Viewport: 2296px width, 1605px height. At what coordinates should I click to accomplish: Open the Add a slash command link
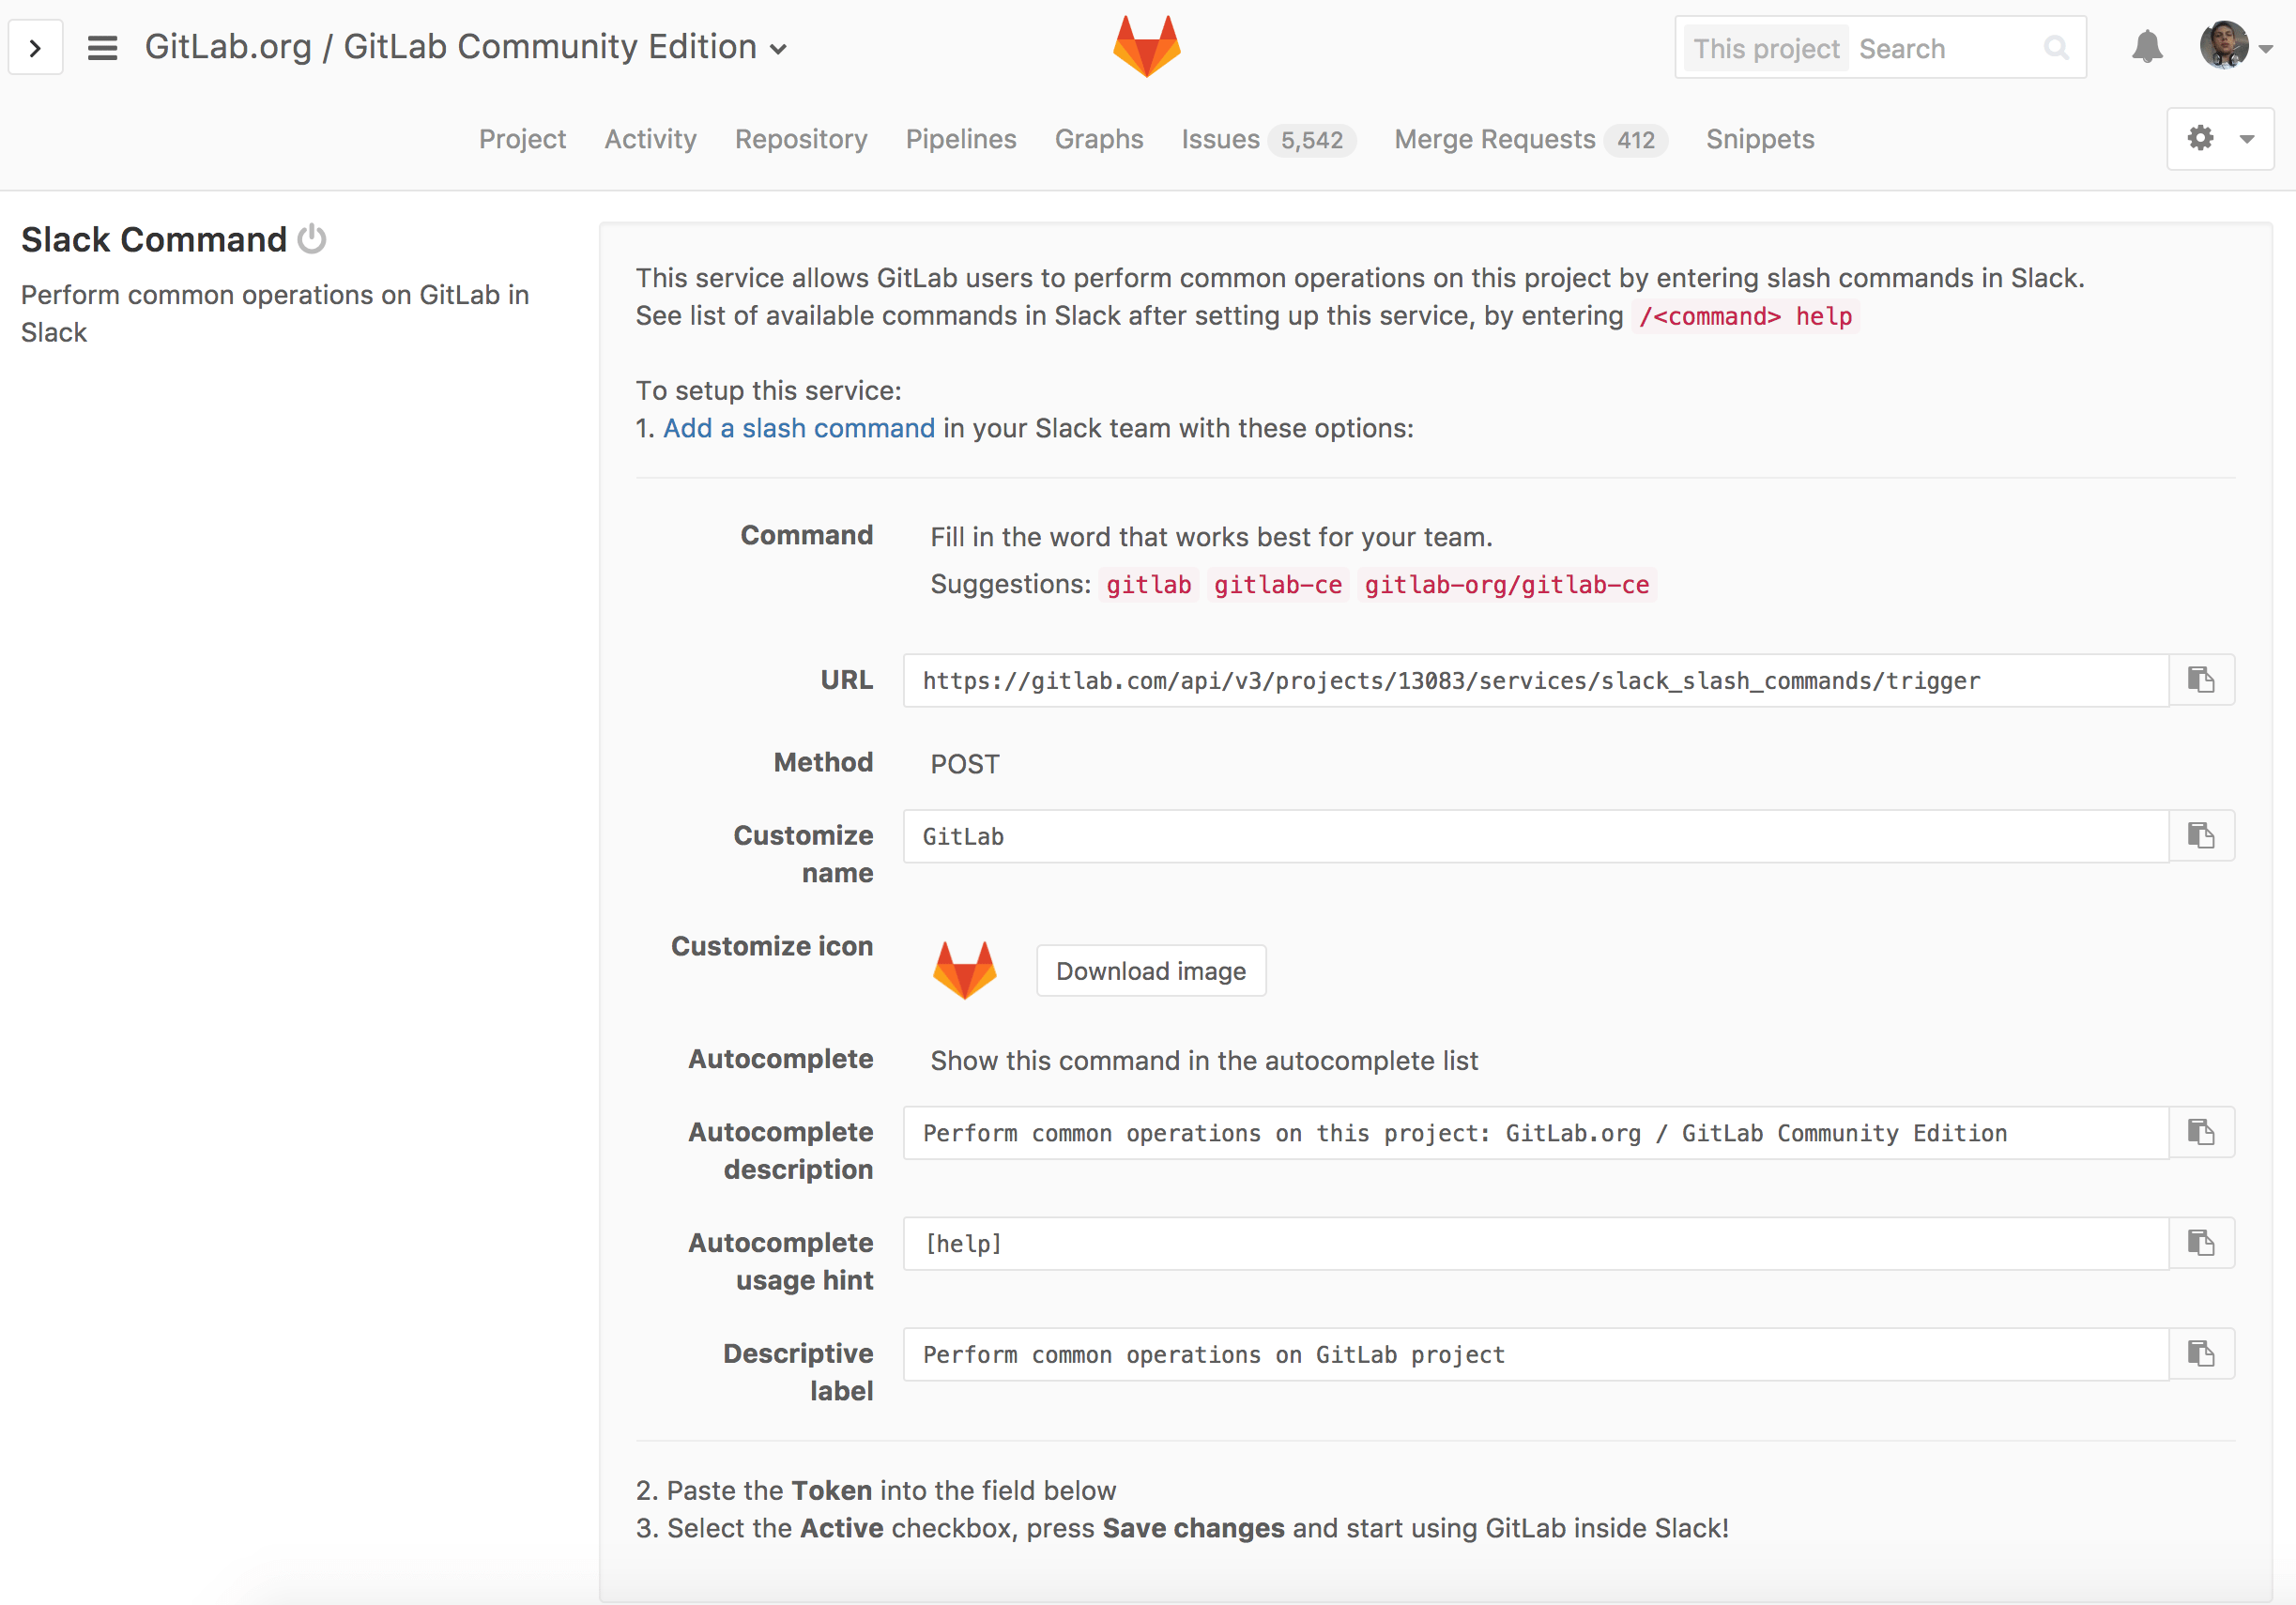(797, 428)
